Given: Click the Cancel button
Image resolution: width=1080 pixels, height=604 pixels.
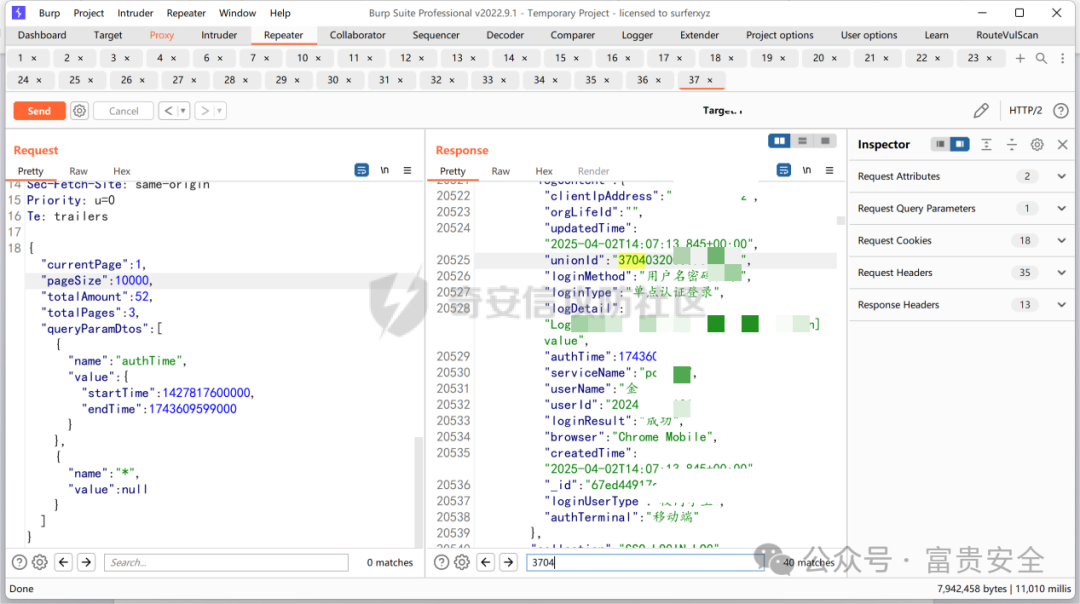Looking at the screenshot, I should (123, 111).
